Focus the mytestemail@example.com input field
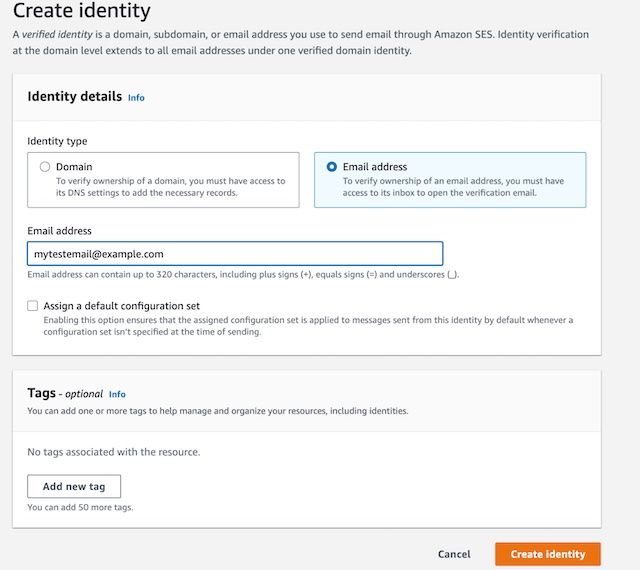The height and width of the screenshot is (570, 640). (235, 254)
